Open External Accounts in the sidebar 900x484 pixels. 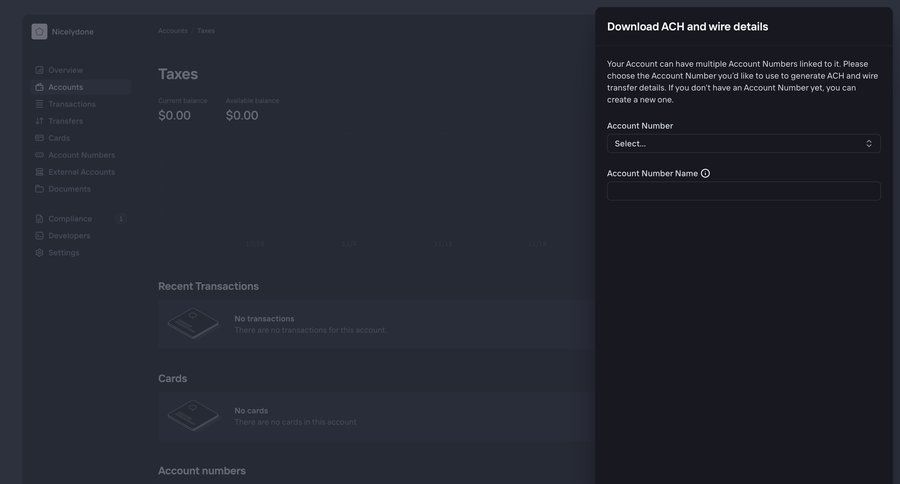(82, 172)
